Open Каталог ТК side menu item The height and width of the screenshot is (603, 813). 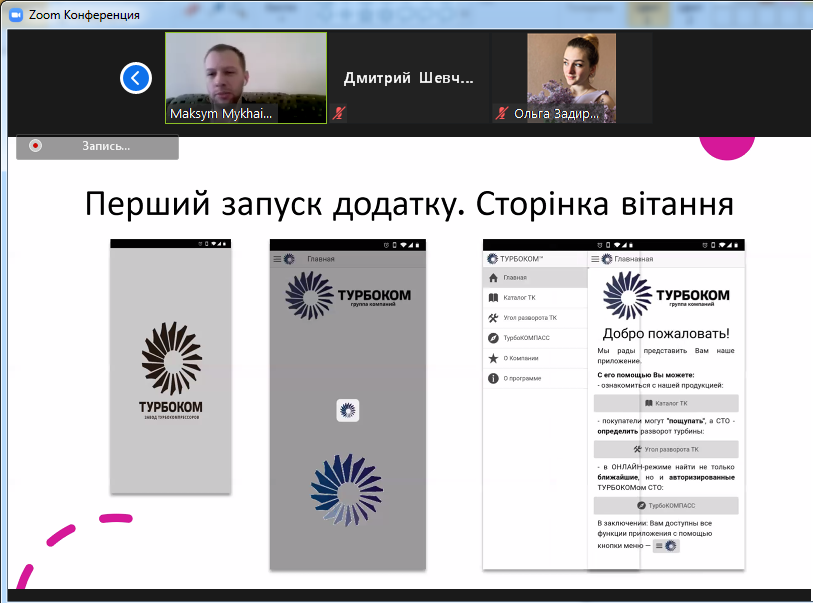point(535,298)
